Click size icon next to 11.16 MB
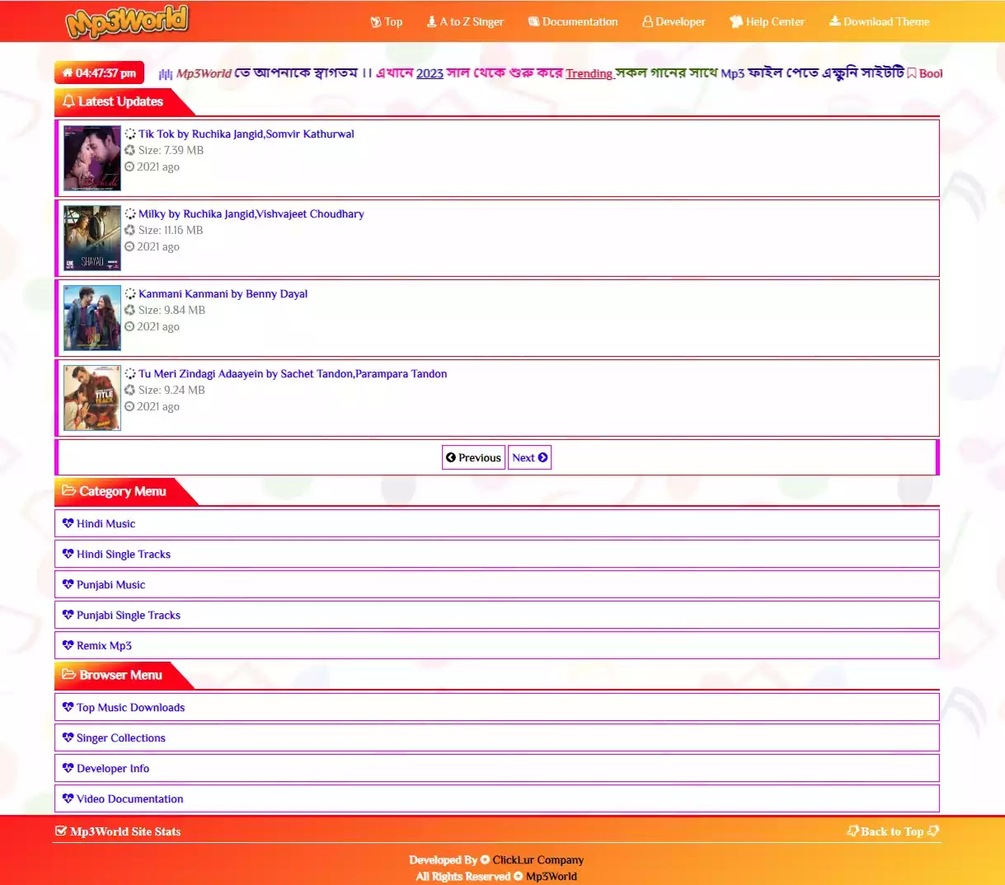1005x885 pixels. [129, 231]
